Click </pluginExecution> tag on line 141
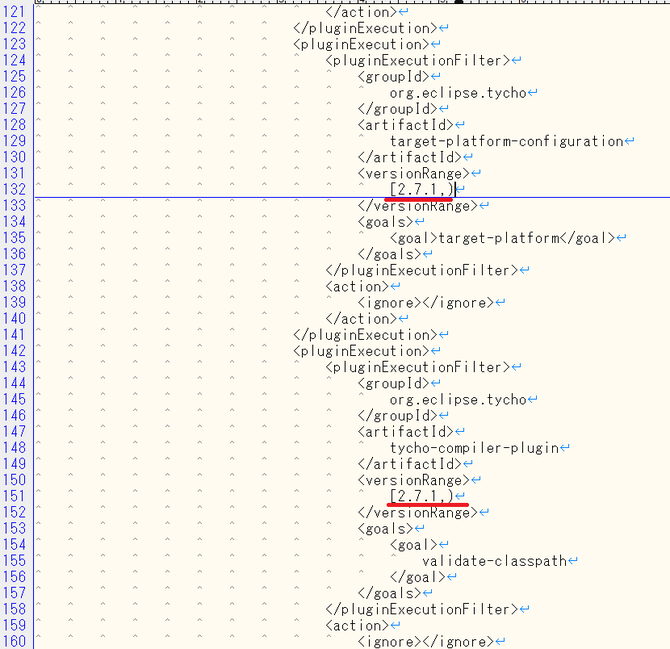The width and height of the screenshot is (670, 649). pos(365,335)
